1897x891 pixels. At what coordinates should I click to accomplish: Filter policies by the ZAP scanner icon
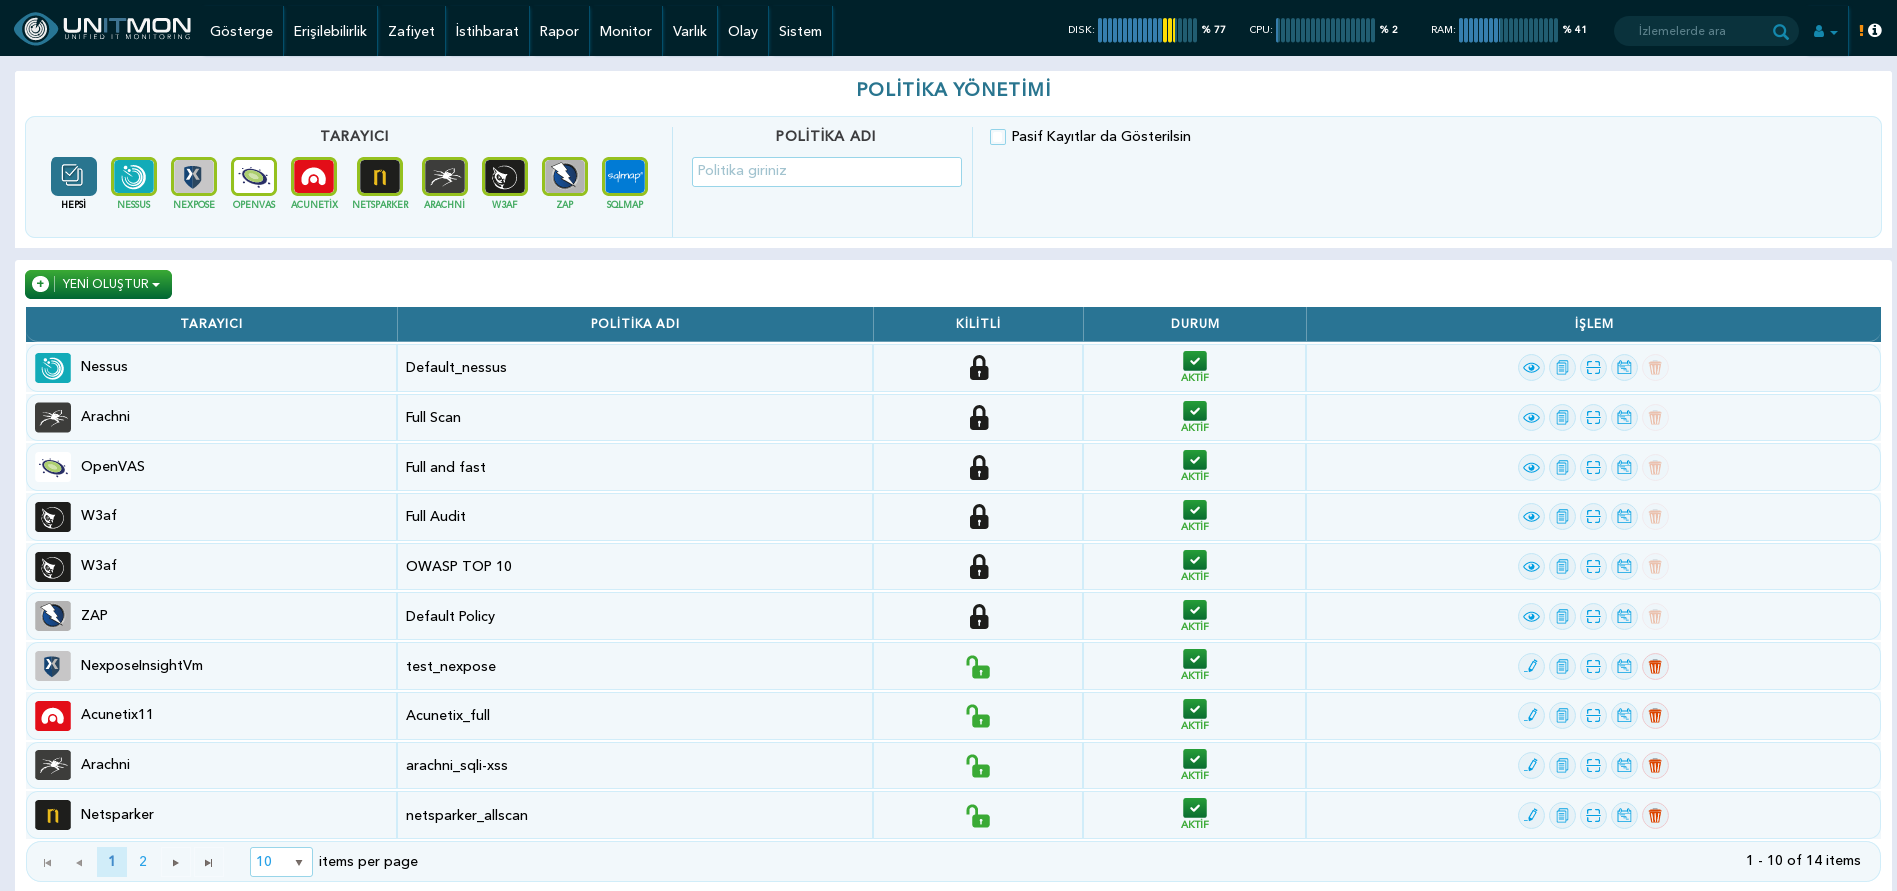pos(565,177)
